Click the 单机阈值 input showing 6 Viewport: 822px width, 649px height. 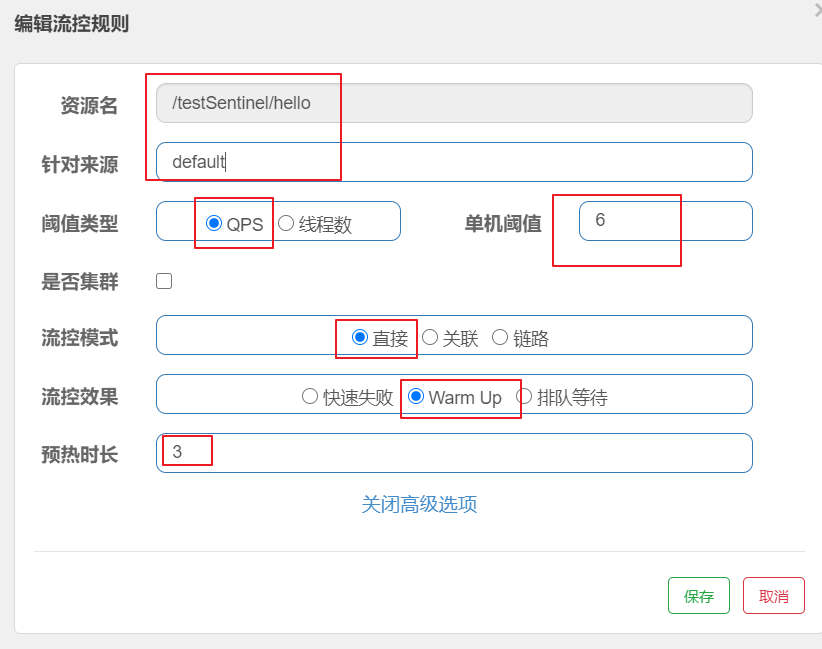(666, 221)
